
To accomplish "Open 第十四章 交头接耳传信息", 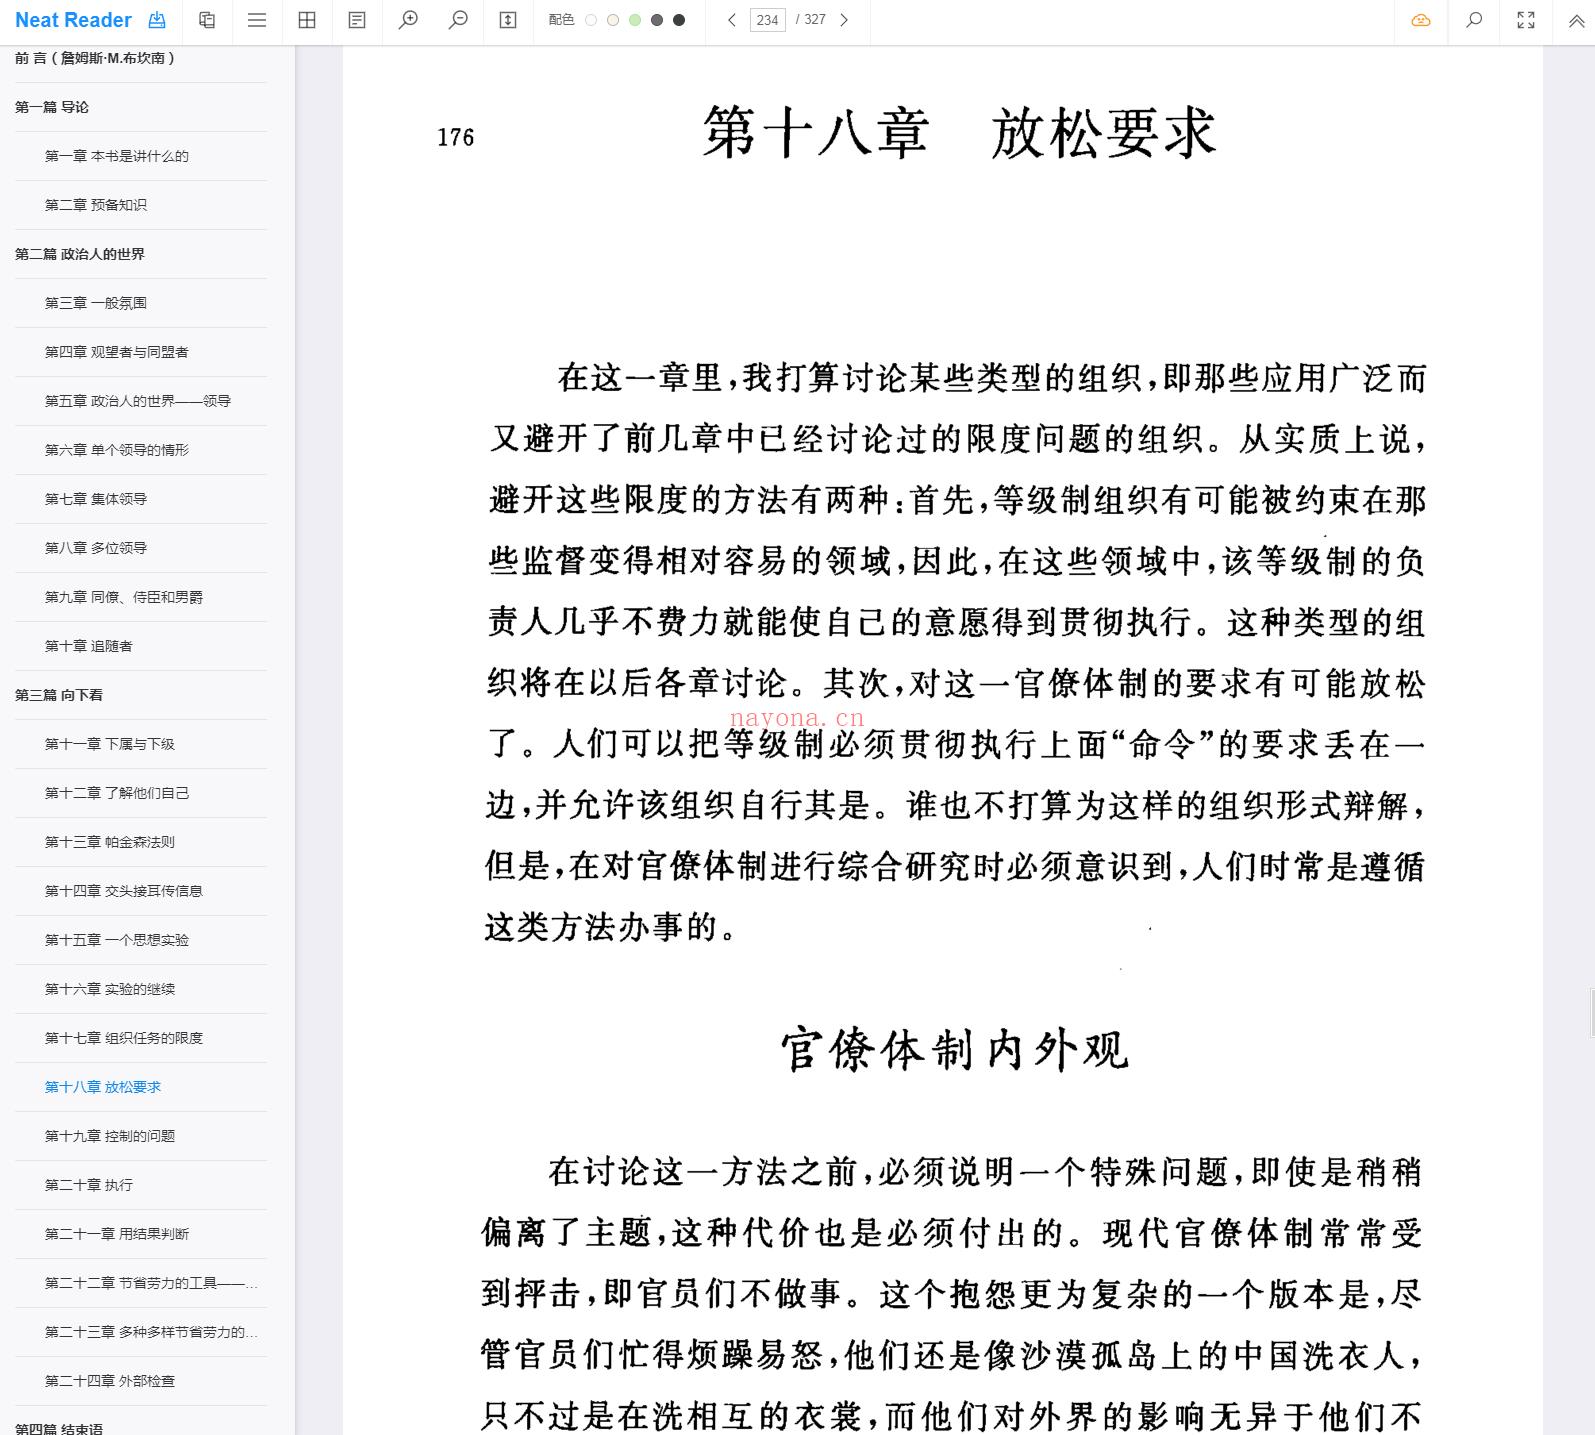I will click(124, 891).
